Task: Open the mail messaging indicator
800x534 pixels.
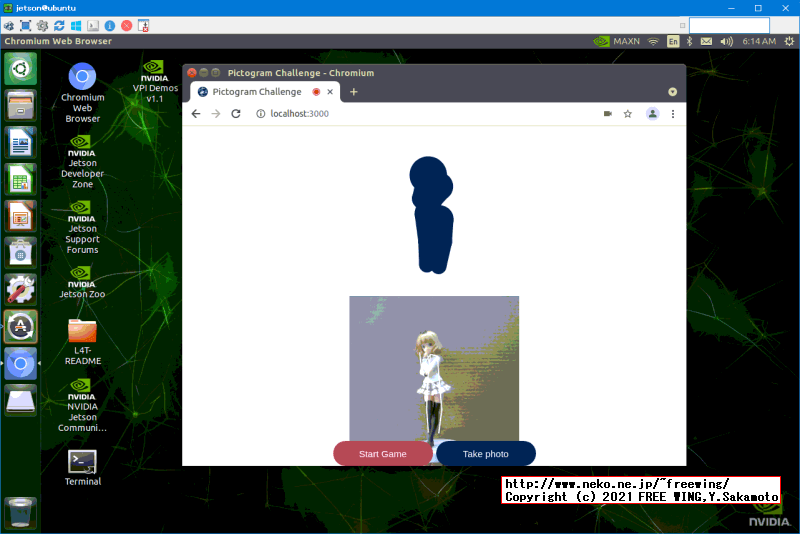Action: (706, 41)
